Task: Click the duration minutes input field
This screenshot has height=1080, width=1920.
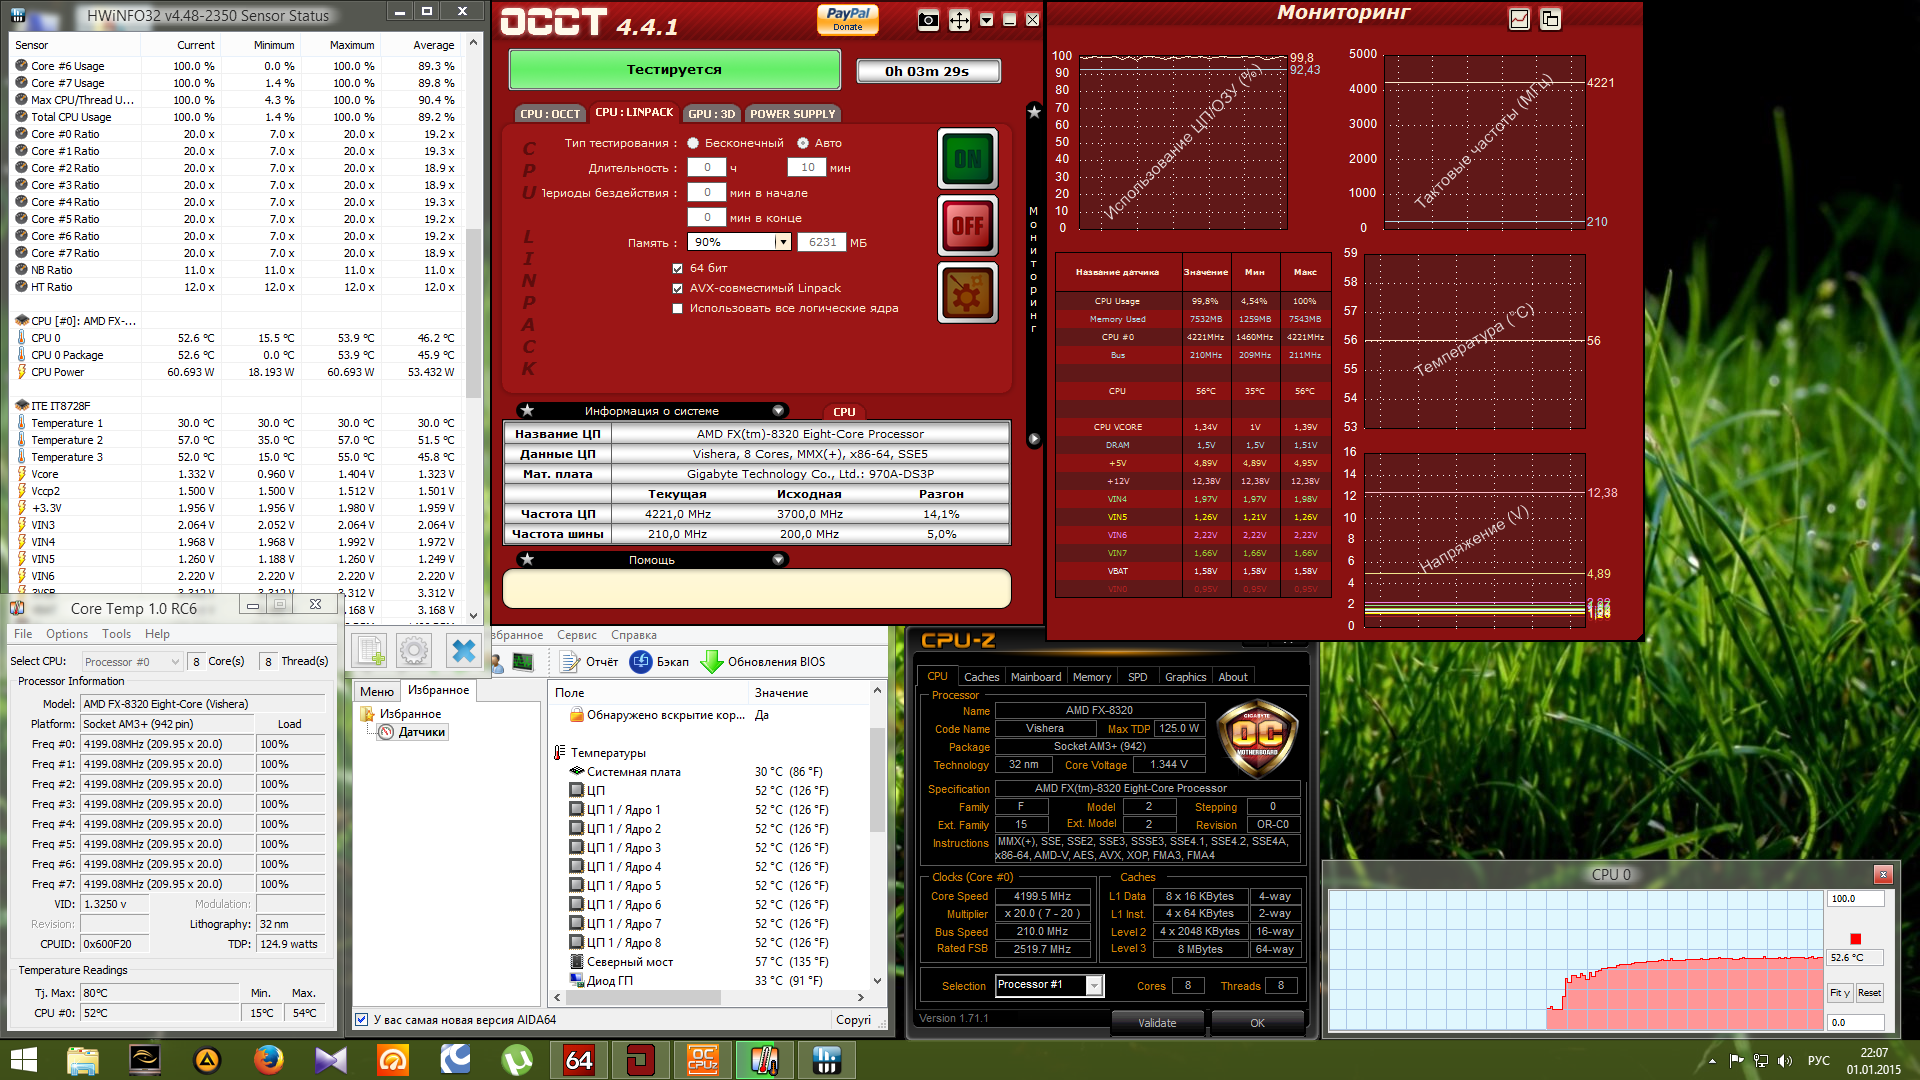Action: point(807,167)
